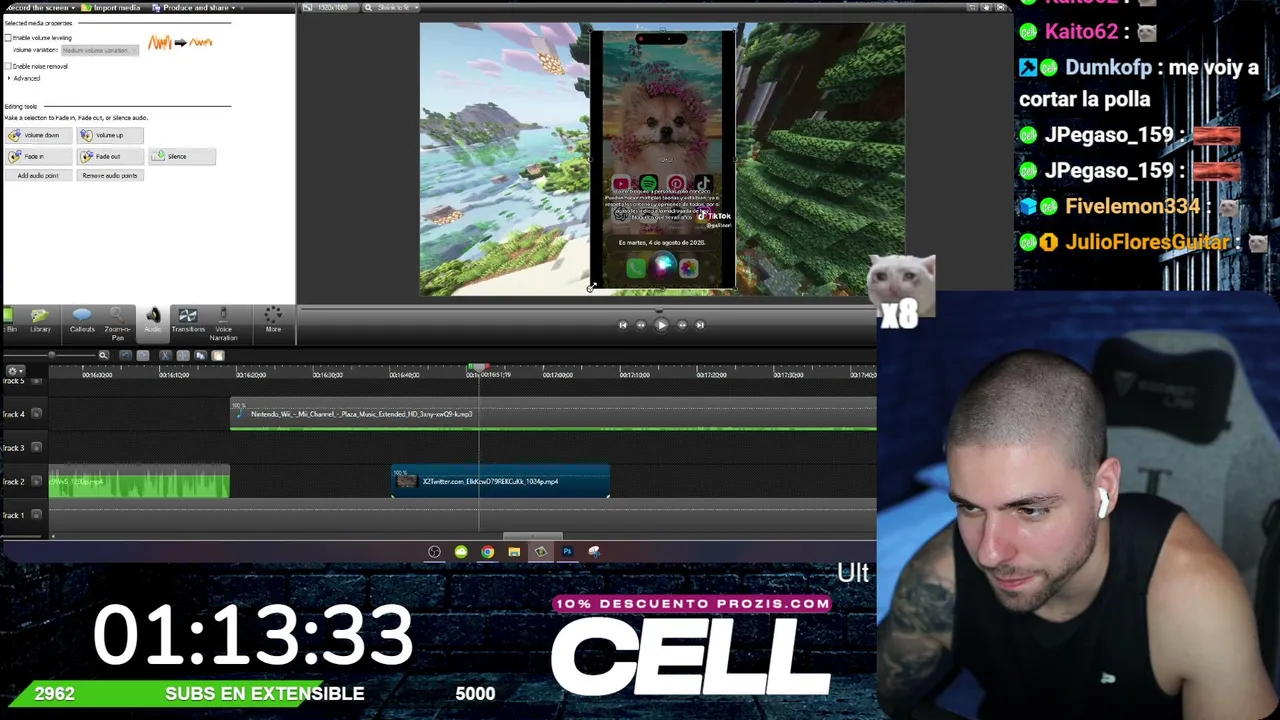This screenshot has height=720, width=1280.
Task: Click the step backward preview control
Action: click(641, 324)
